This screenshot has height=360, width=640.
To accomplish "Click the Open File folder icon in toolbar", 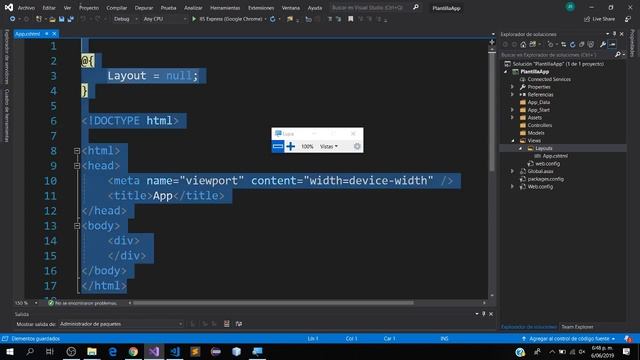I will pos(52,19).
